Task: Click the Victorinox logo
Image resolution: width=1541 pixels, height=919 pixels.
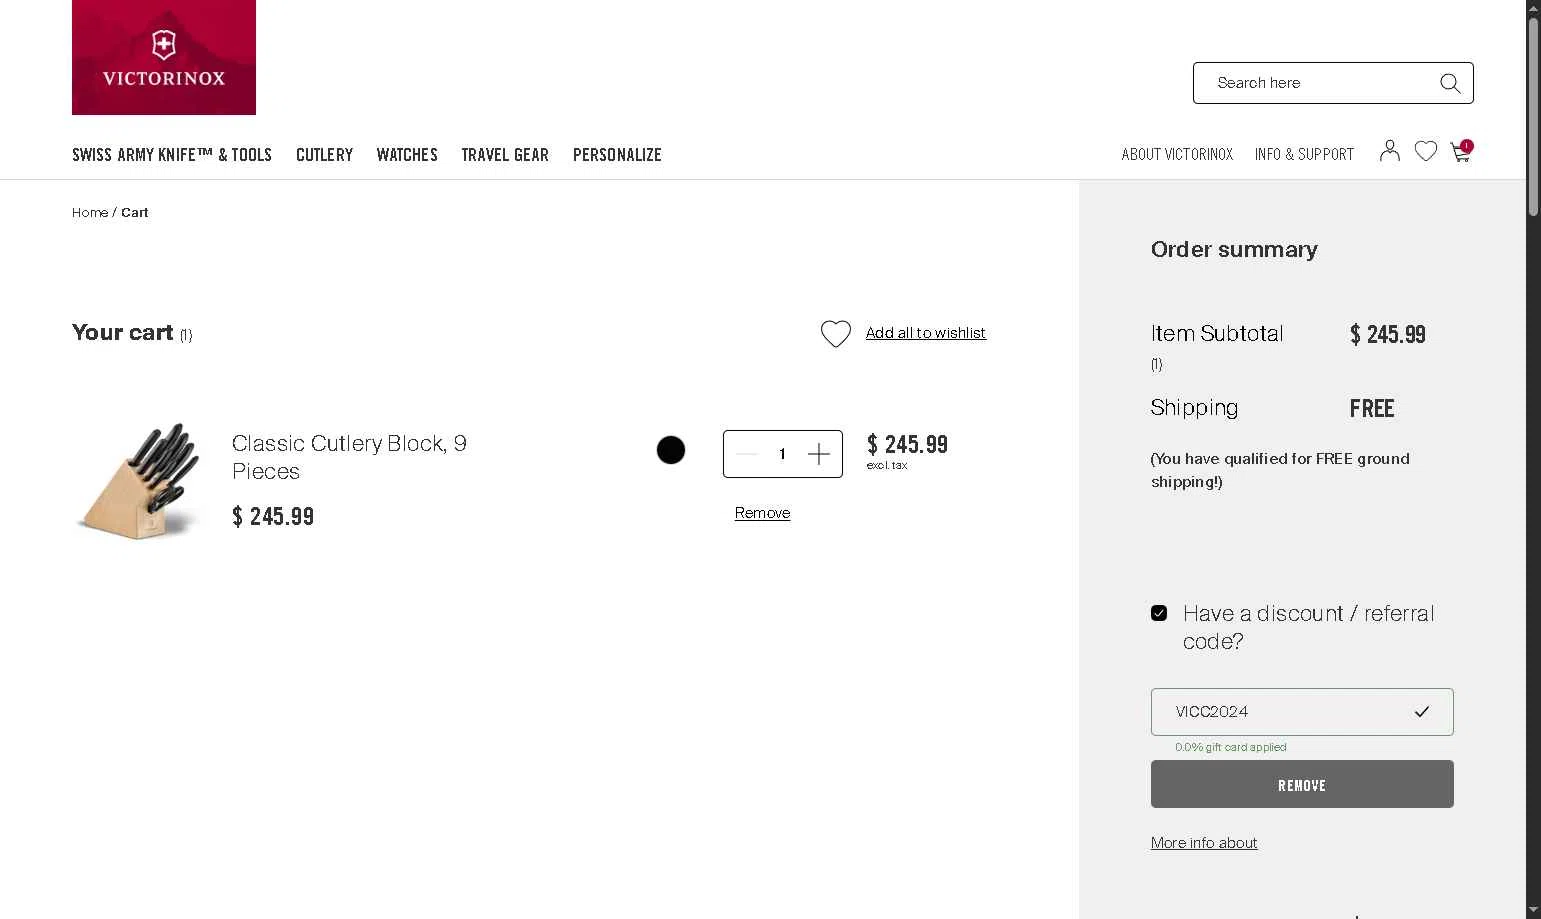Action: [164, 57]
